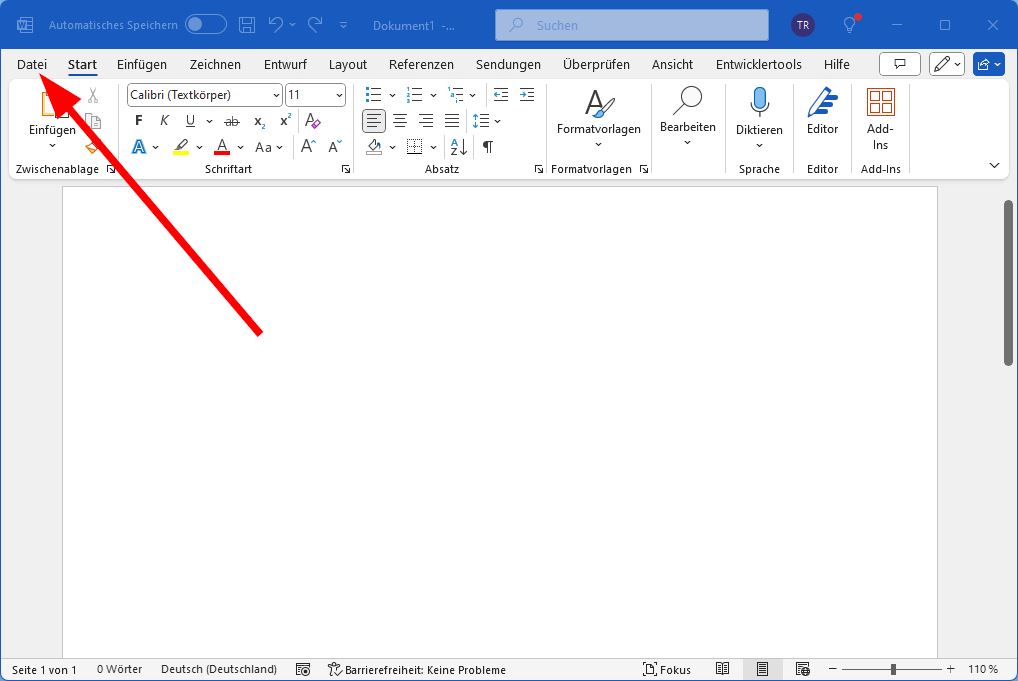
Task: Open the Calibri font name dropdown
Action: point(277,94)
